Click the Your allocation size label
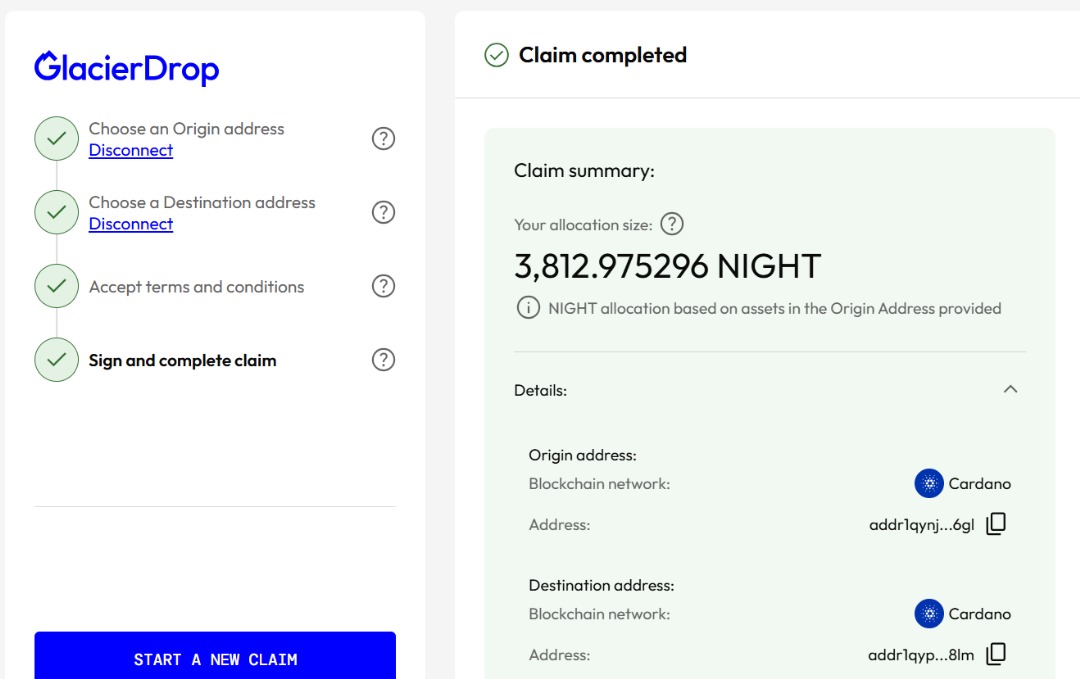This screenshot has height=679, width=1080. pyautogui.click(x=583, y=224)
